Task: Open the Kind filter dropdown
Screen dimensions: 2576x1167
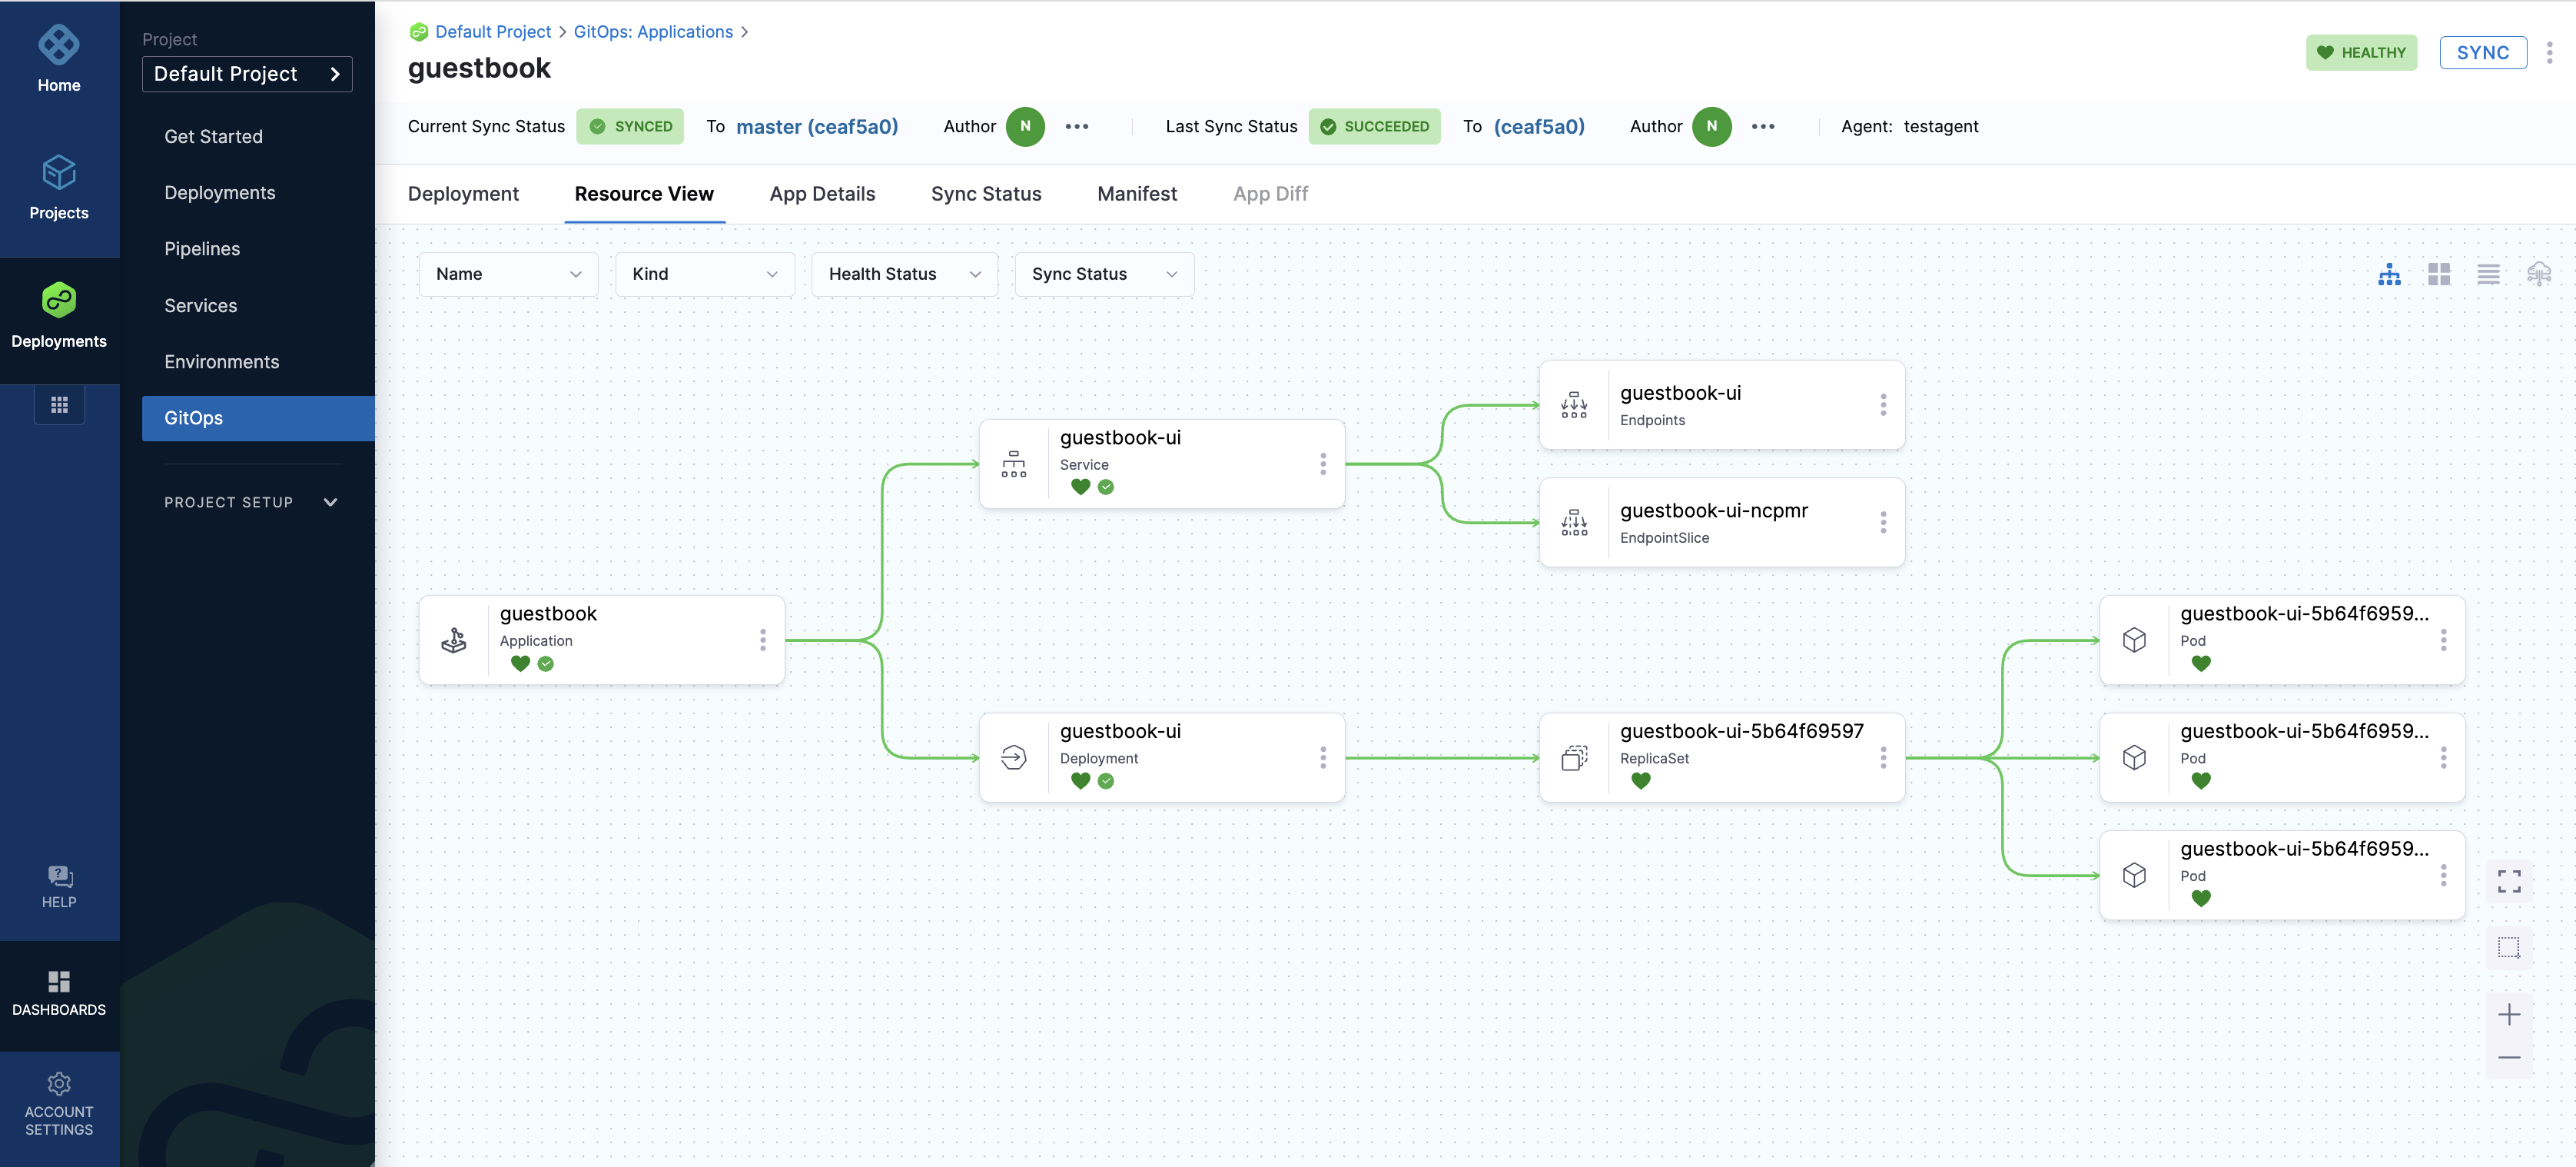Action: click(x=704, y=274)
